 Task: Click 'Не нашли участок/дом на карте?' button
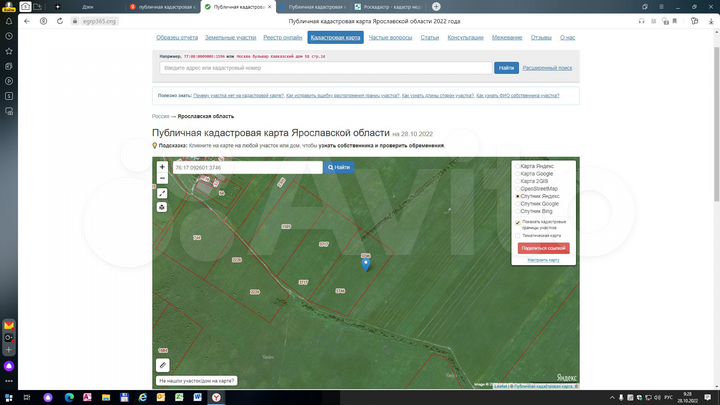click(197, 381)
